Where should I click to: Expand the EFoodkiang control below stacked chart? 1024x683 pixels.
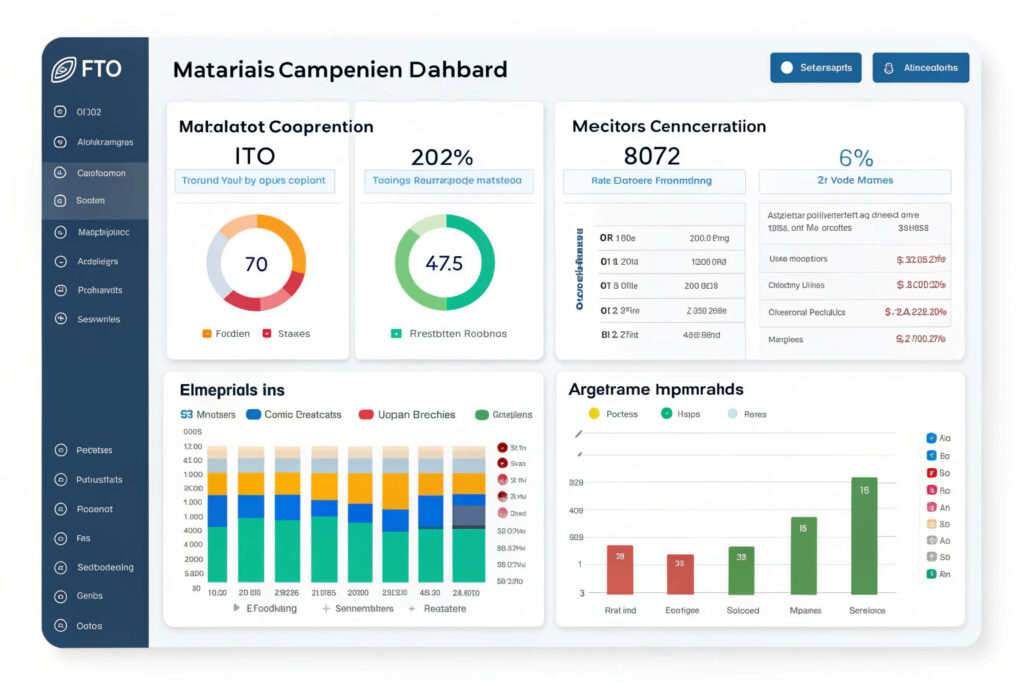[237, 608]
